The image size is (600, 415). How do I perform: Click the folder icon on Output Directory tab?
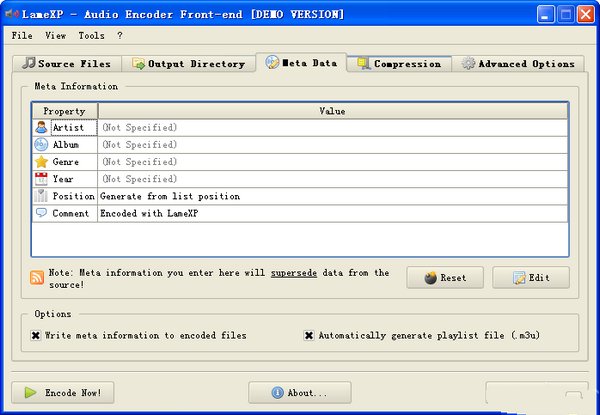[x=139, y=63]
